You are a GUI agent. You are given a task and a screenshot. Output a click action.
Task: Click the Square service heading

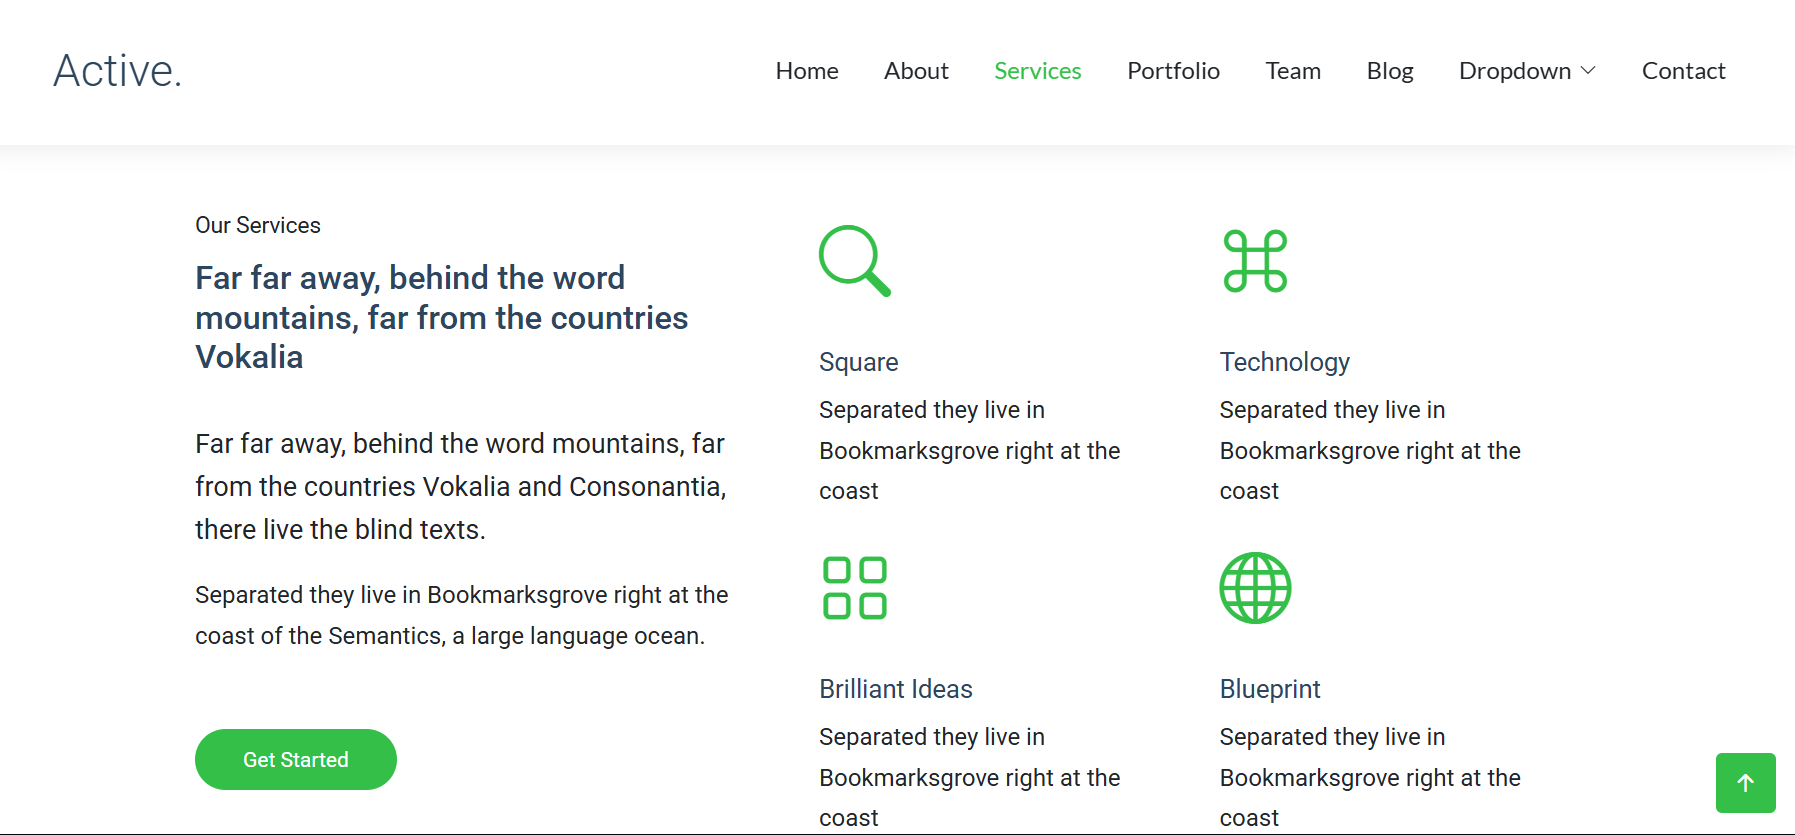pos(858,362)
